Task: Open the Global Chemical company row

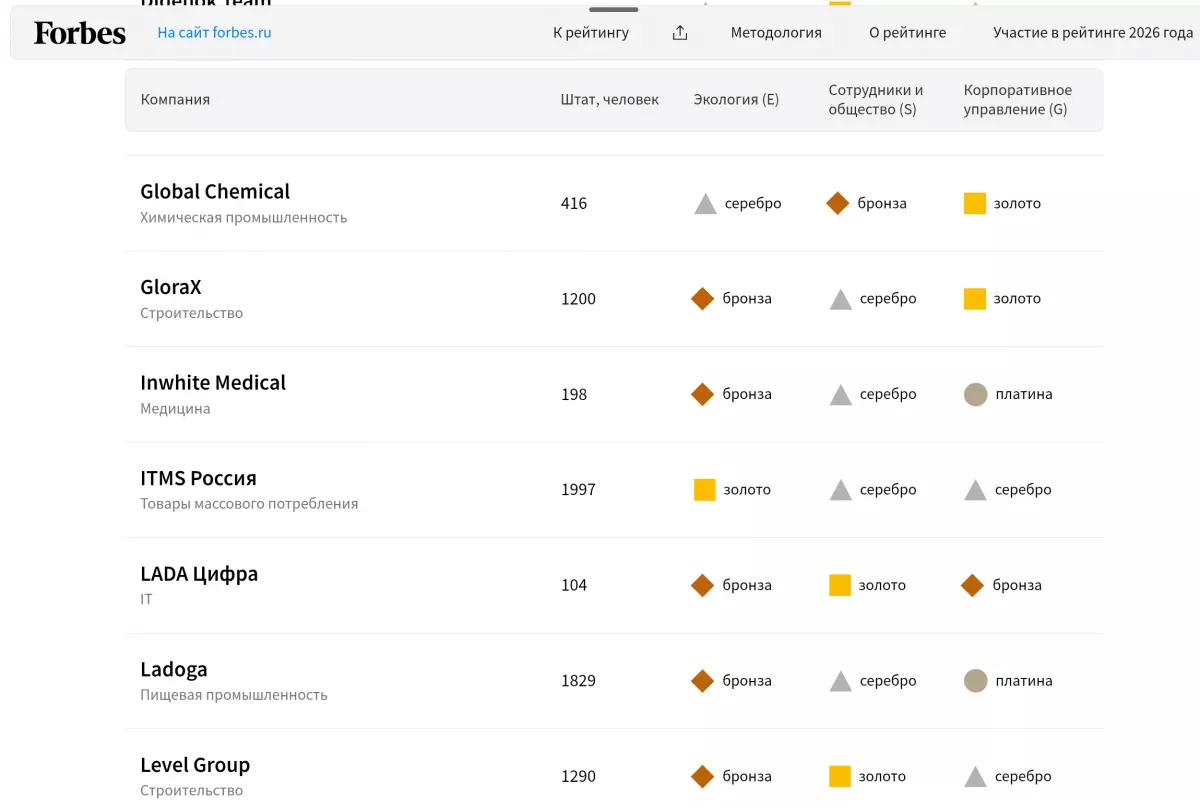Action: tap(214, 191)
